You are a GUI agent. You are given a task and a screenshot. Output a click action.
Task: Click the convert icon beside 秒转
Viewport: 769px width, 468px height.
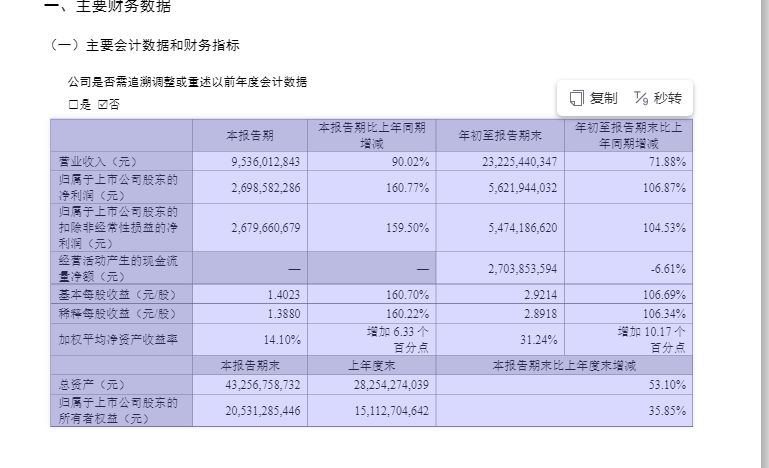(641, 98)
